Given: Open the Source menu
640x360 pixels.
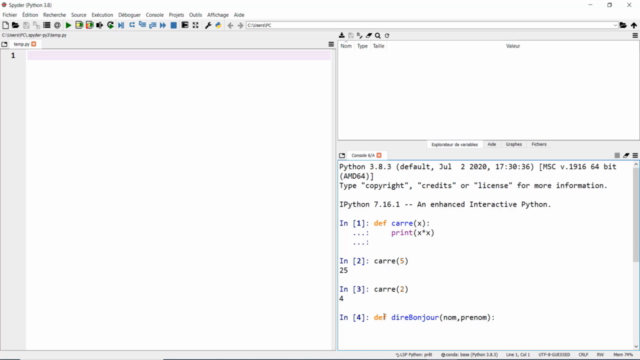Looking at the screenshot, I should pyautogui.click(x=79, y=15).
